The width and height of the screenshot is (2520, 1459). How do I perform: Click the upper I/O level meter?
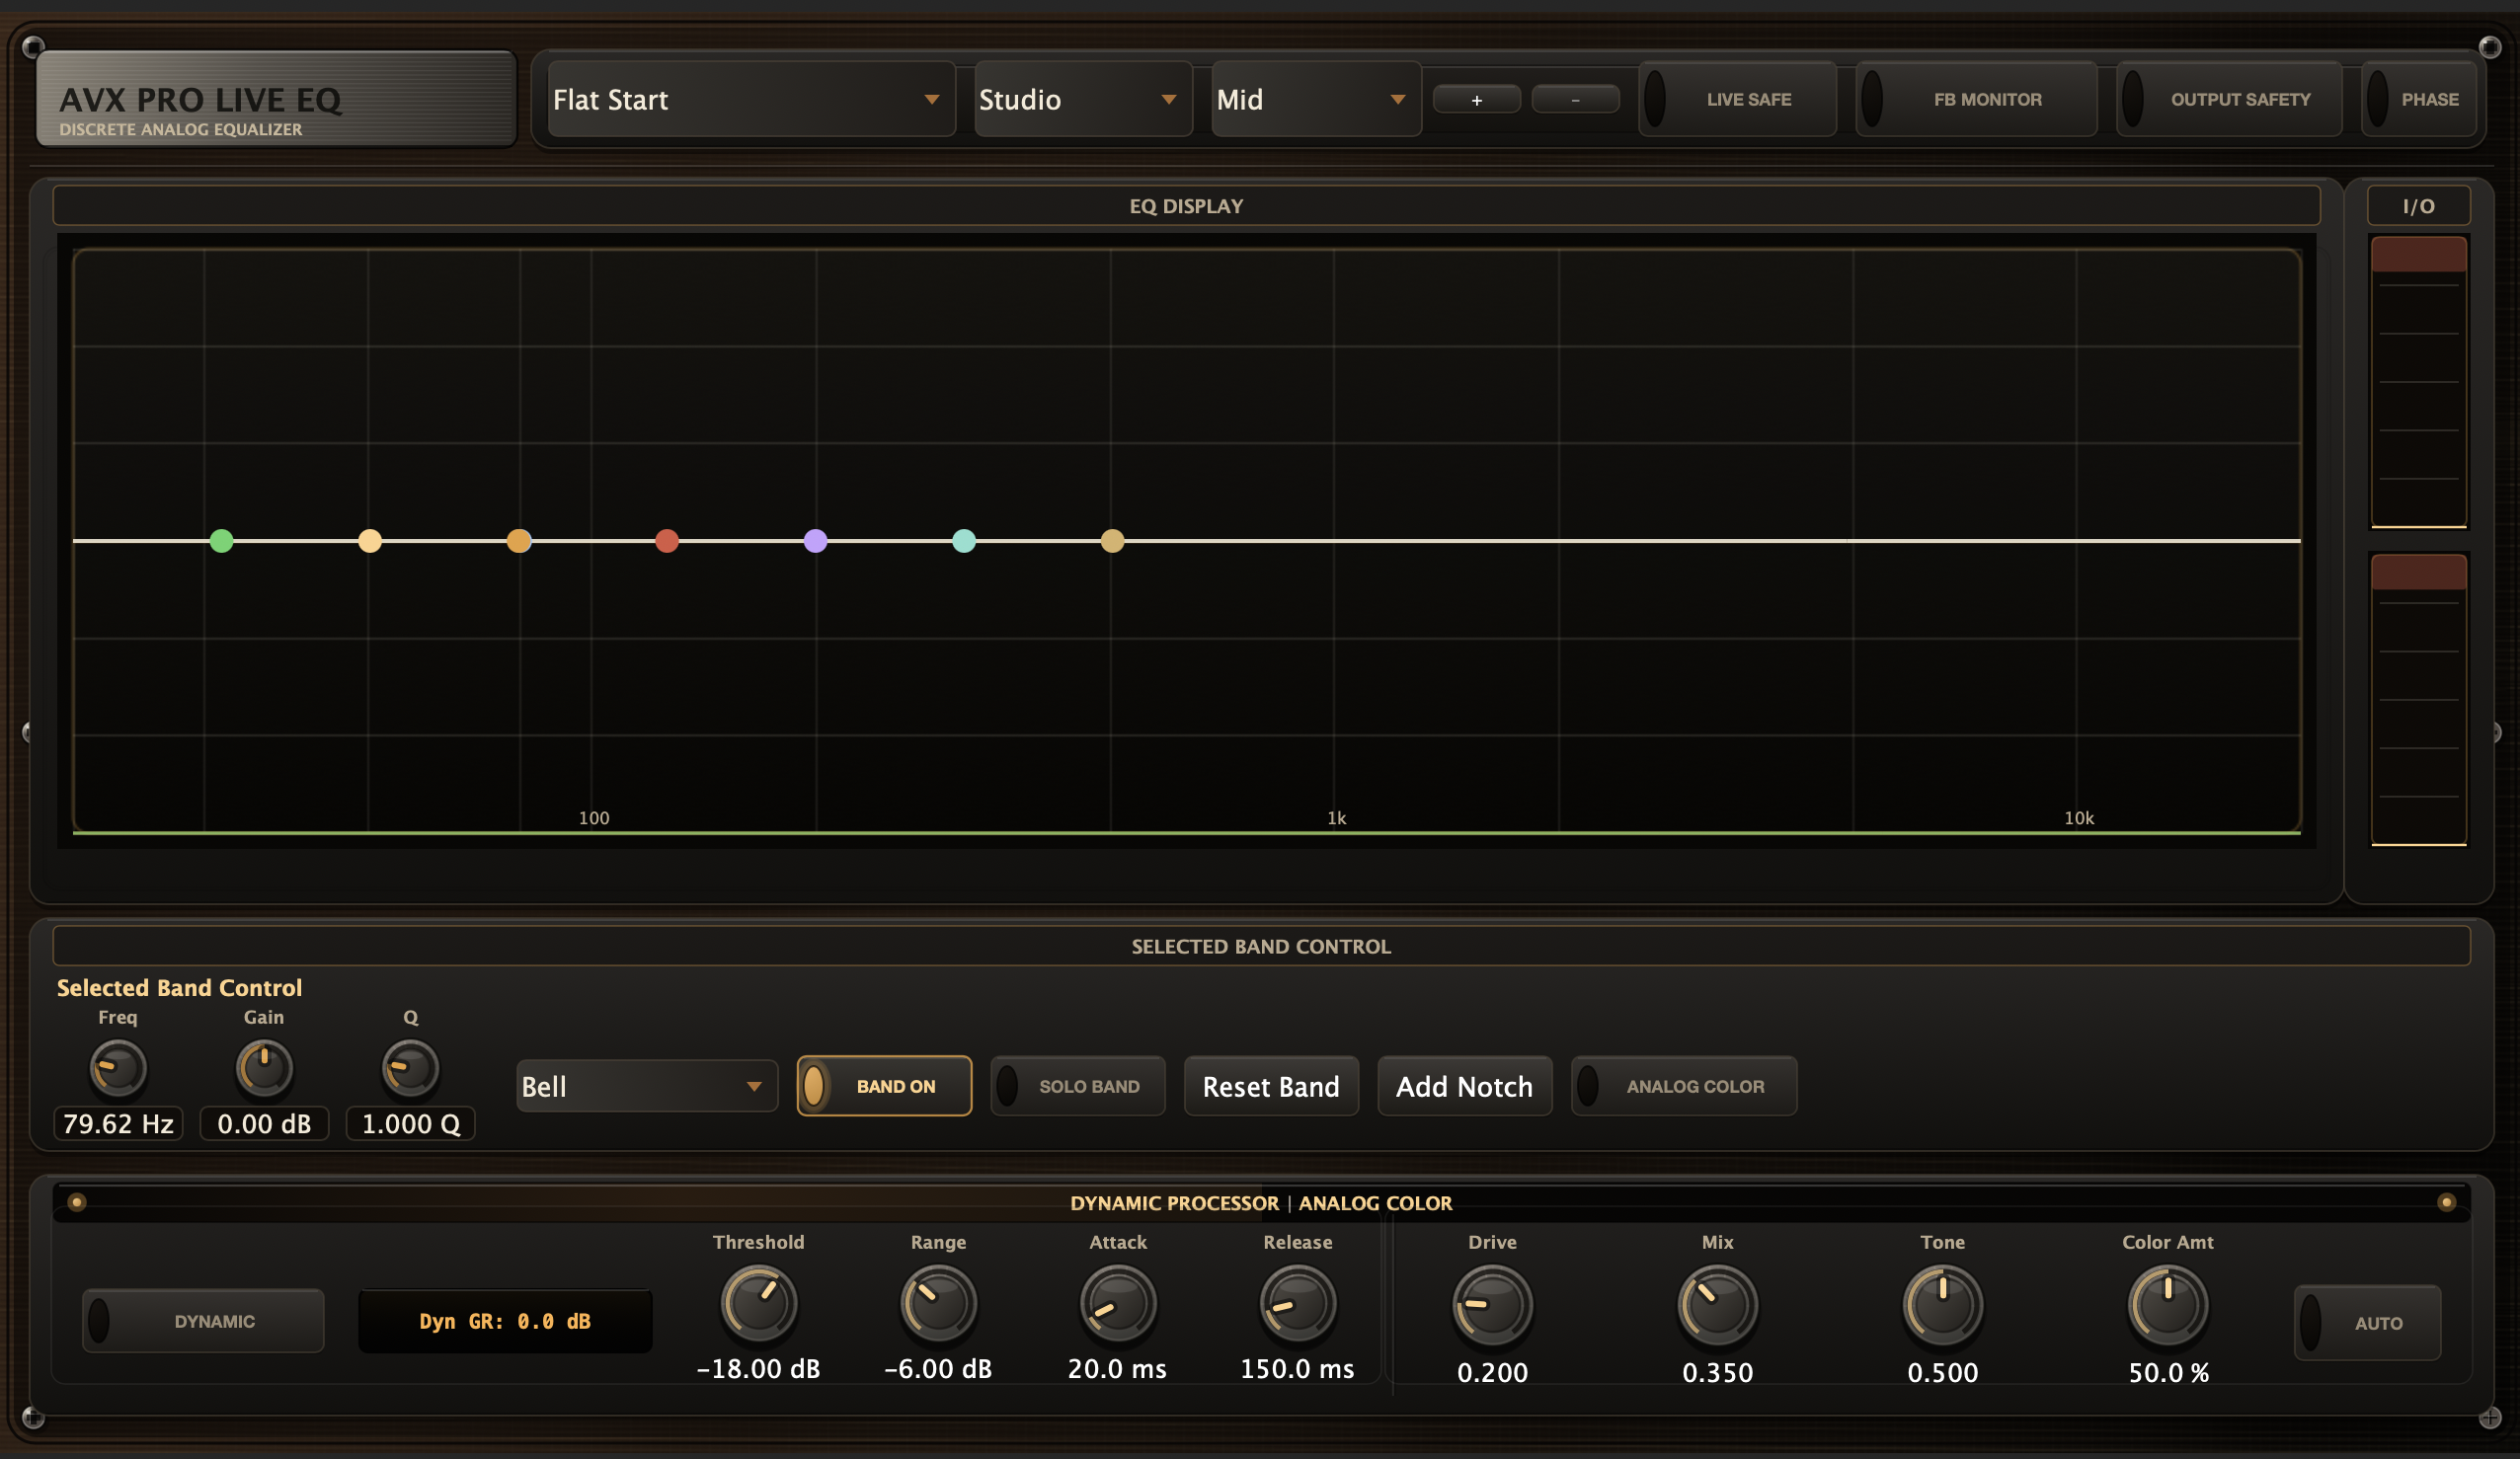coord(2419,382)
